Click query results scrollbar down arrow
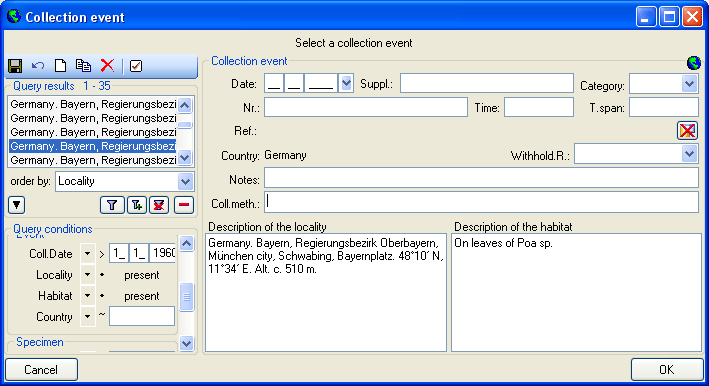Screen dimensions: 709x386 [185, 158]
